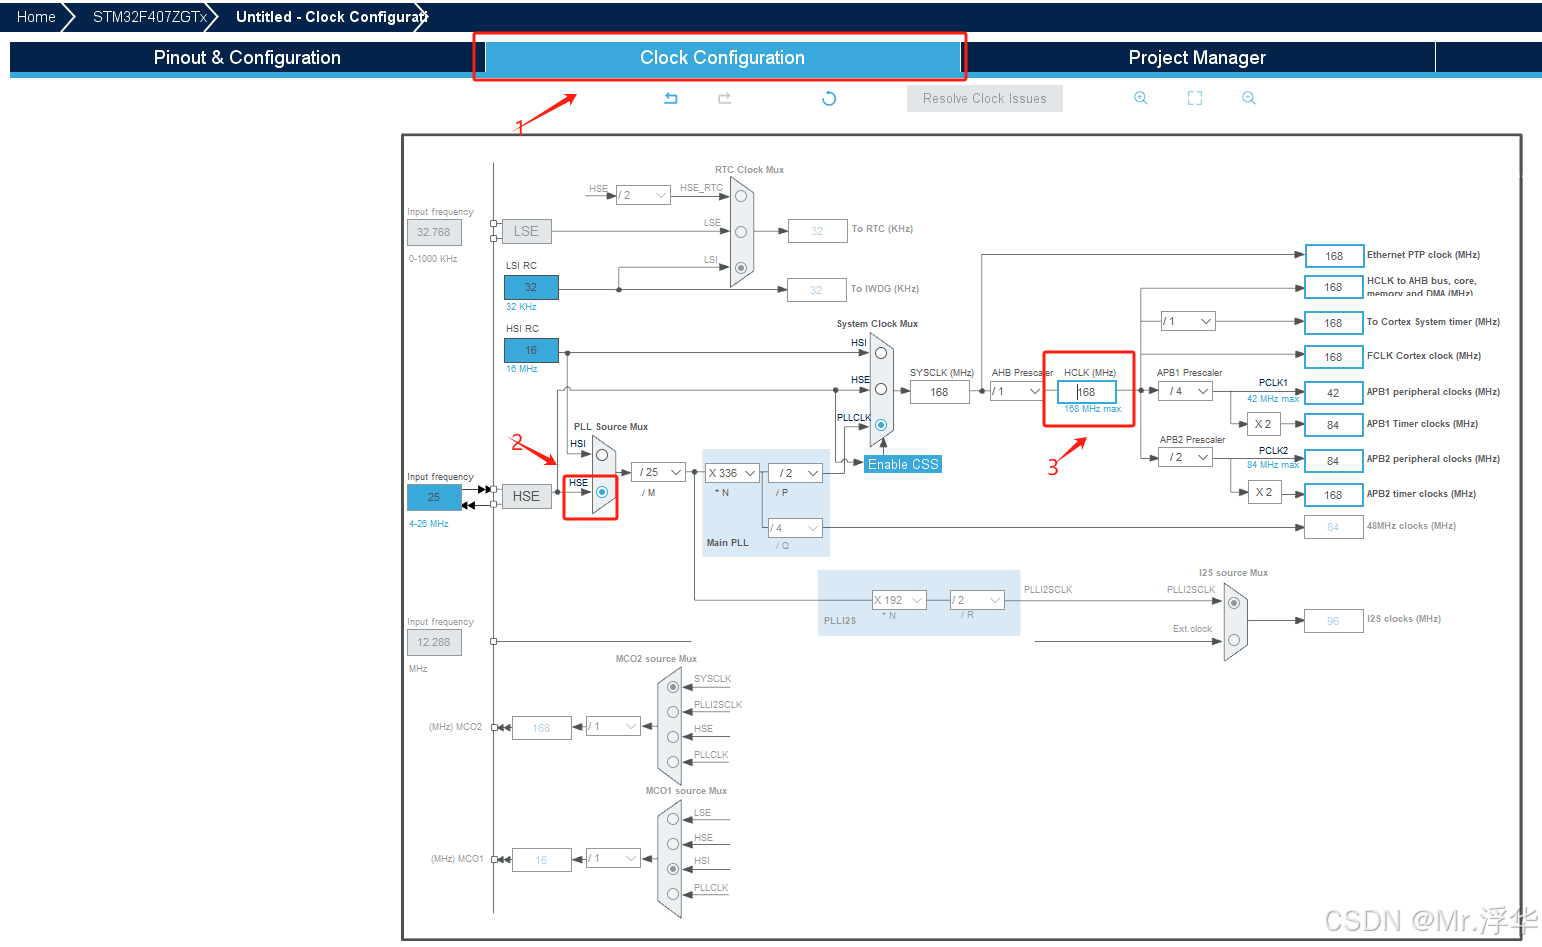Select HSI in the PLL Source Mux
This screenshot has width=1542, height=947.
pyautogui.click(x=602, y=455)
